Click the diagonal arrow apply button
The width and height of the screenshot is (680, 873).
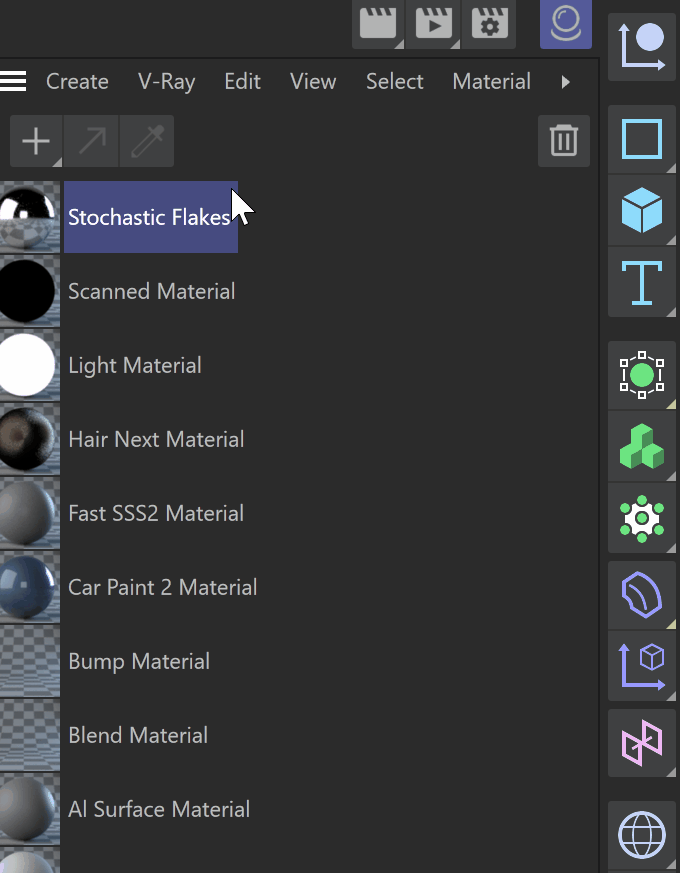pyautogui.click(x=91, y=141)
